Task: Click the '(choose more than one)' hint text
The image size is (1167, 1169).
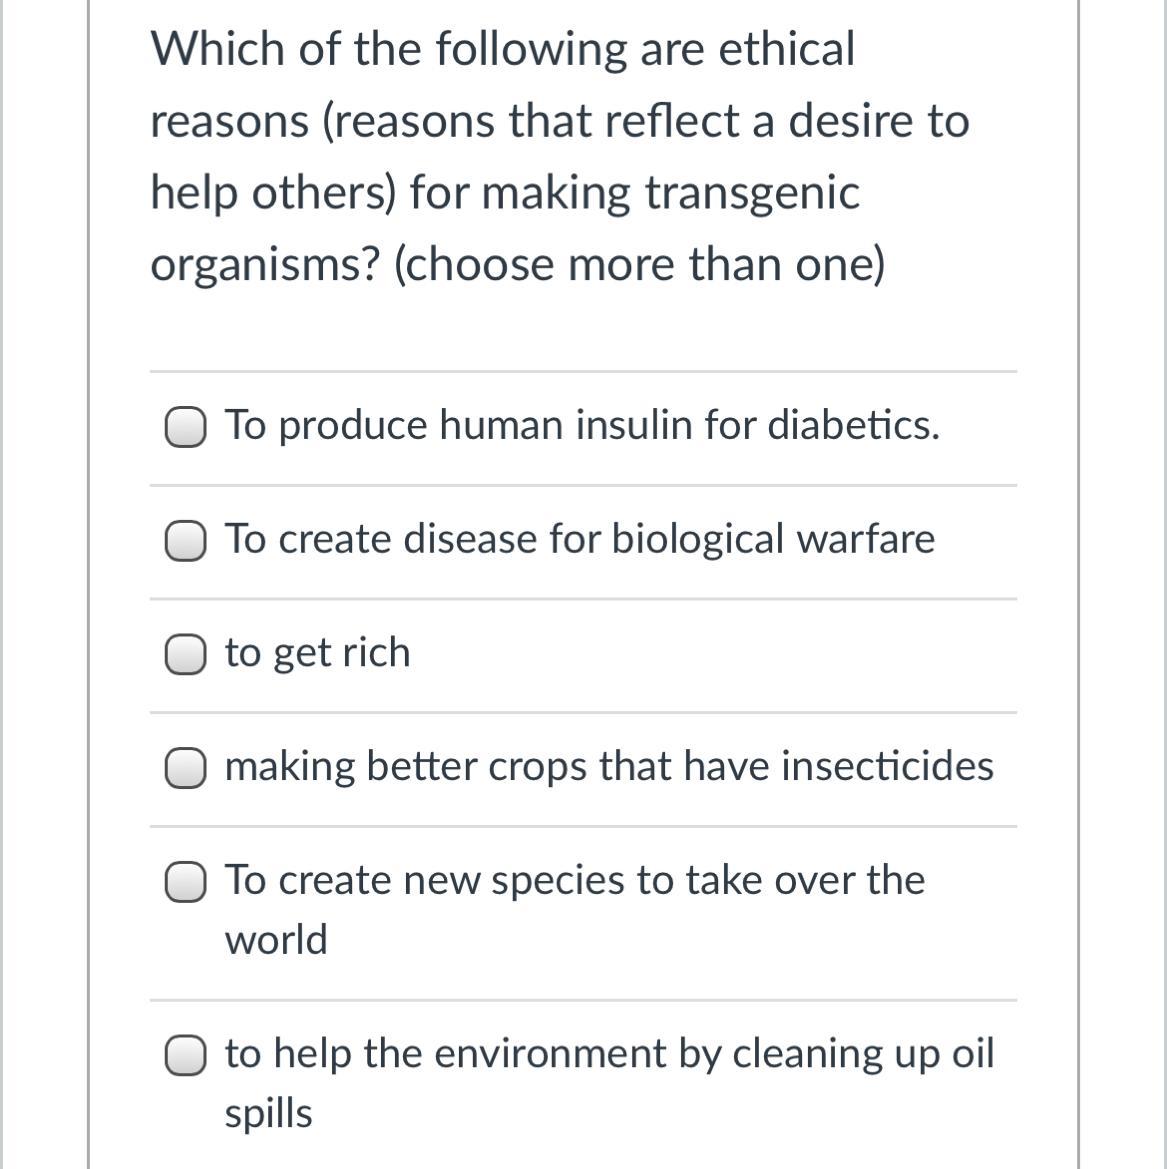Action: [639, 265]
